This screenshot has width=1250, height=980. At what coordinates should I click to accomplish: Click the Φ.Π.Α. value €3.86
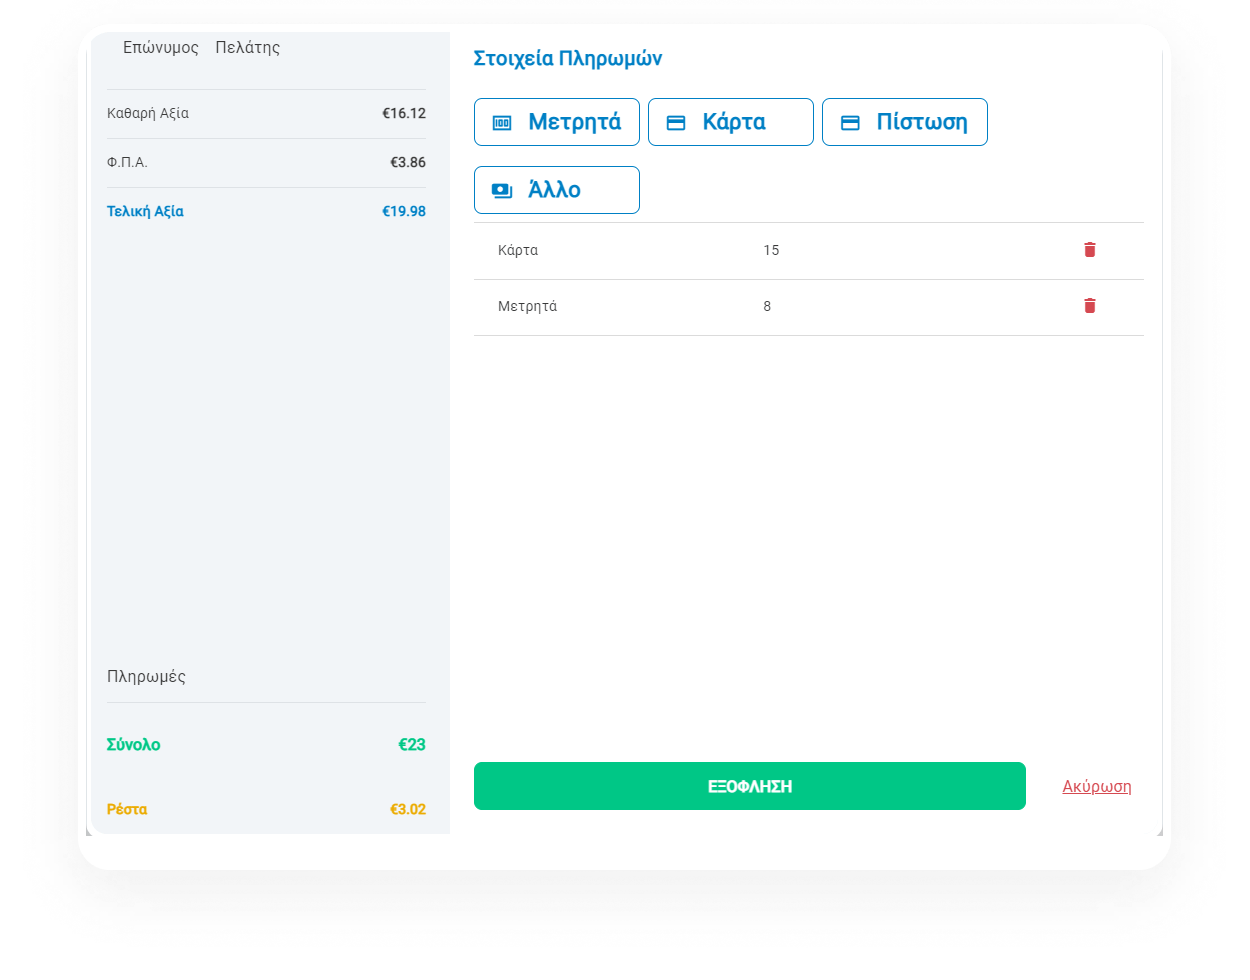coord(407,162)
